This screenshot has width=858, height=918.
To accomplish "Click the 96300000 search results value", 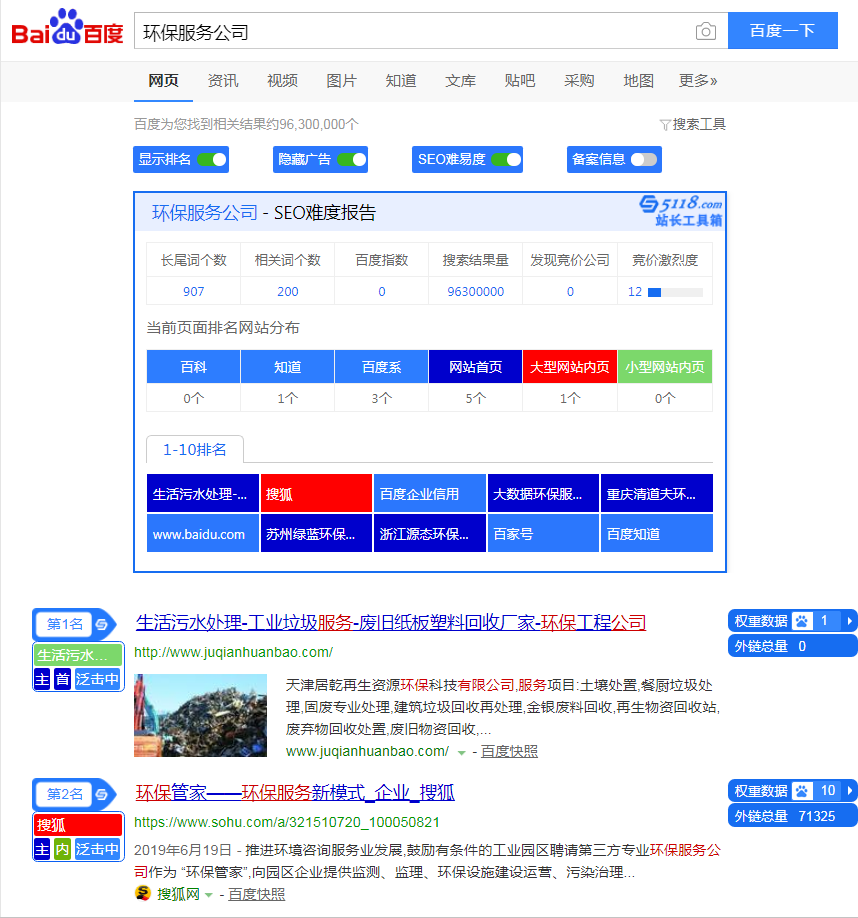I will click(475, 292).
